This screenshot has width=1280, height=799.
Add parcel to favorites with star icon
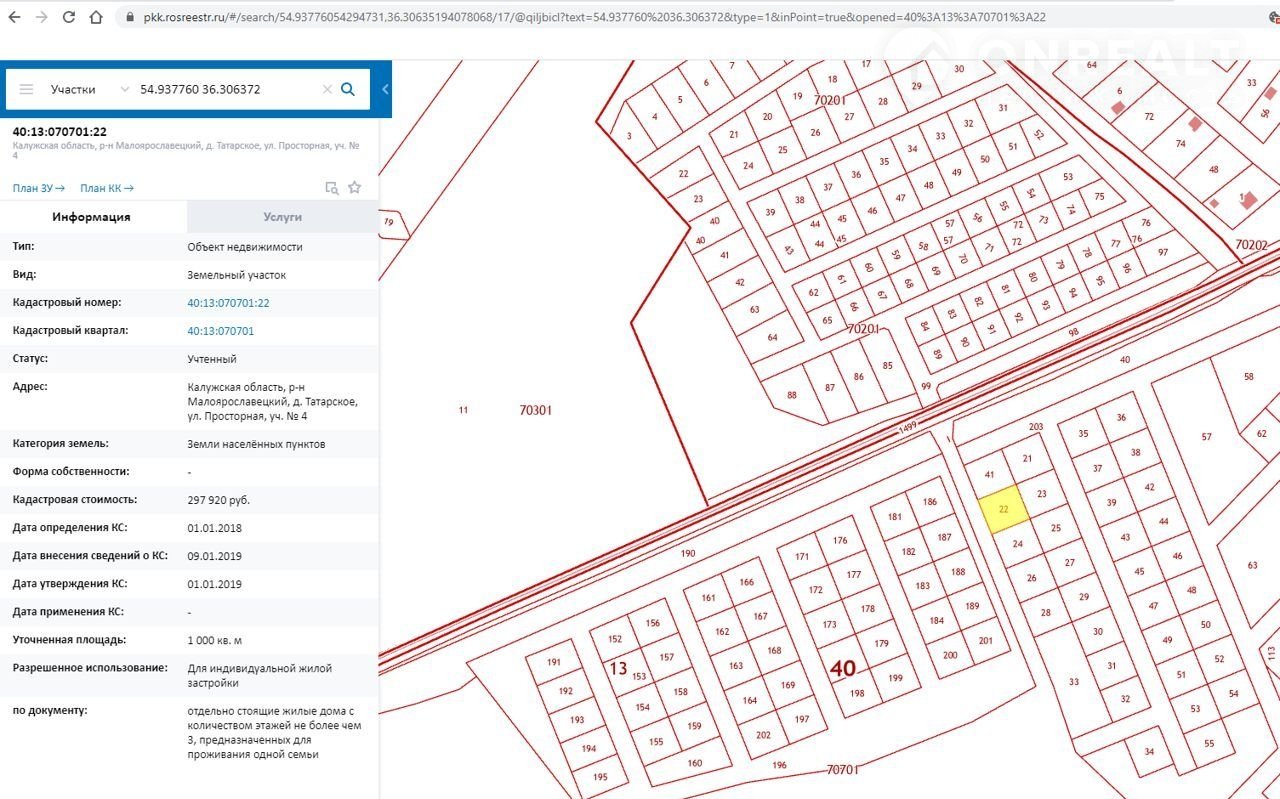(354, 188)
